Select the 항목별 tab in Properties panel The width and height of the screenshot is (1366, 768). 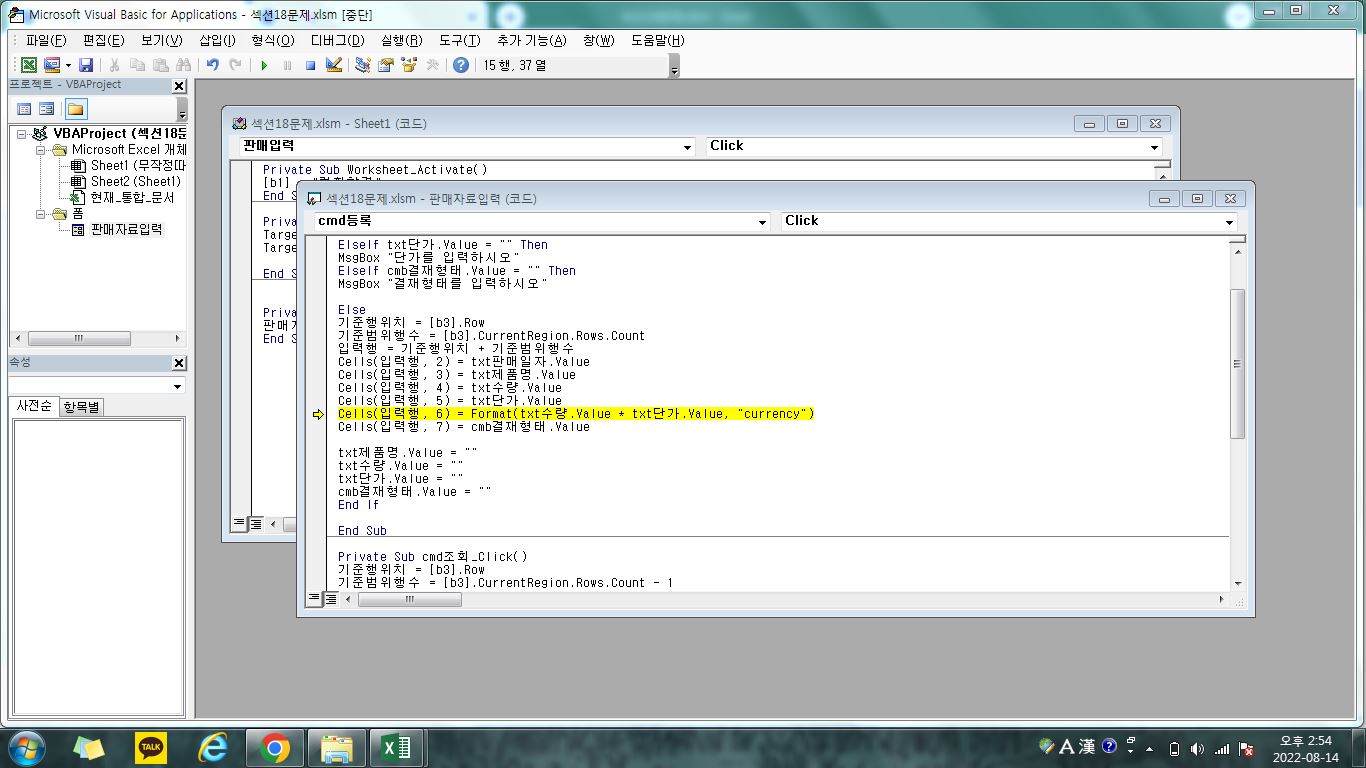82,407
